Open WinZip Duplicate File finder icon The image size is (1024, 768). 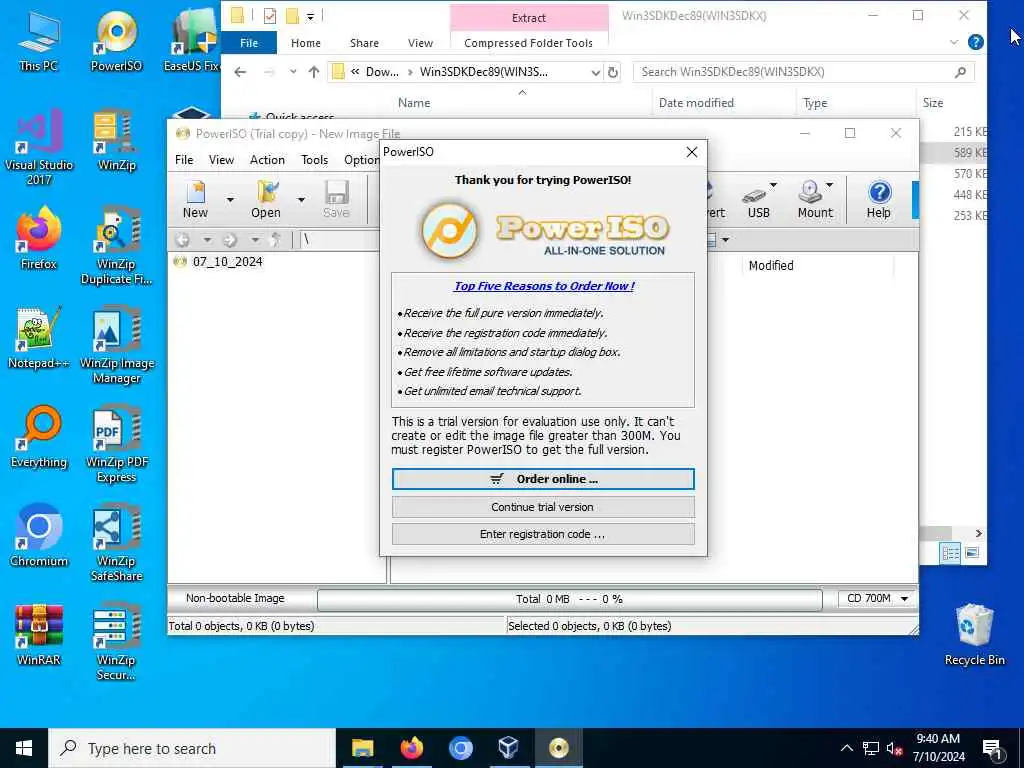pyautogui.click(x=116, y=246)
